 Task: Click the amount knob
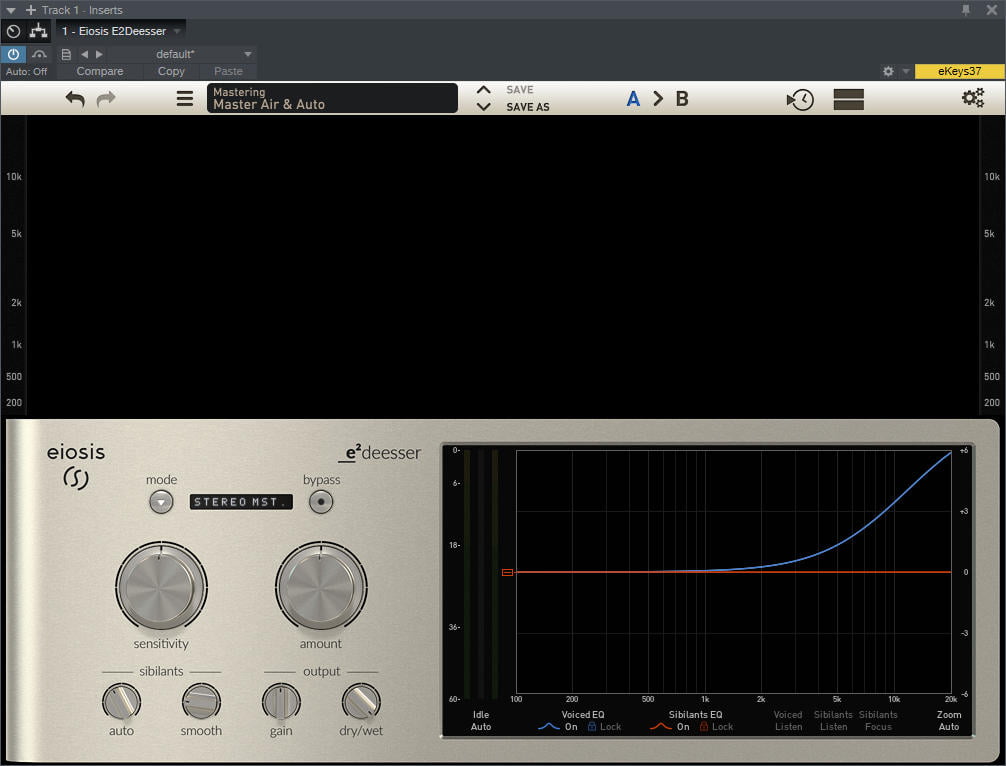321,586
